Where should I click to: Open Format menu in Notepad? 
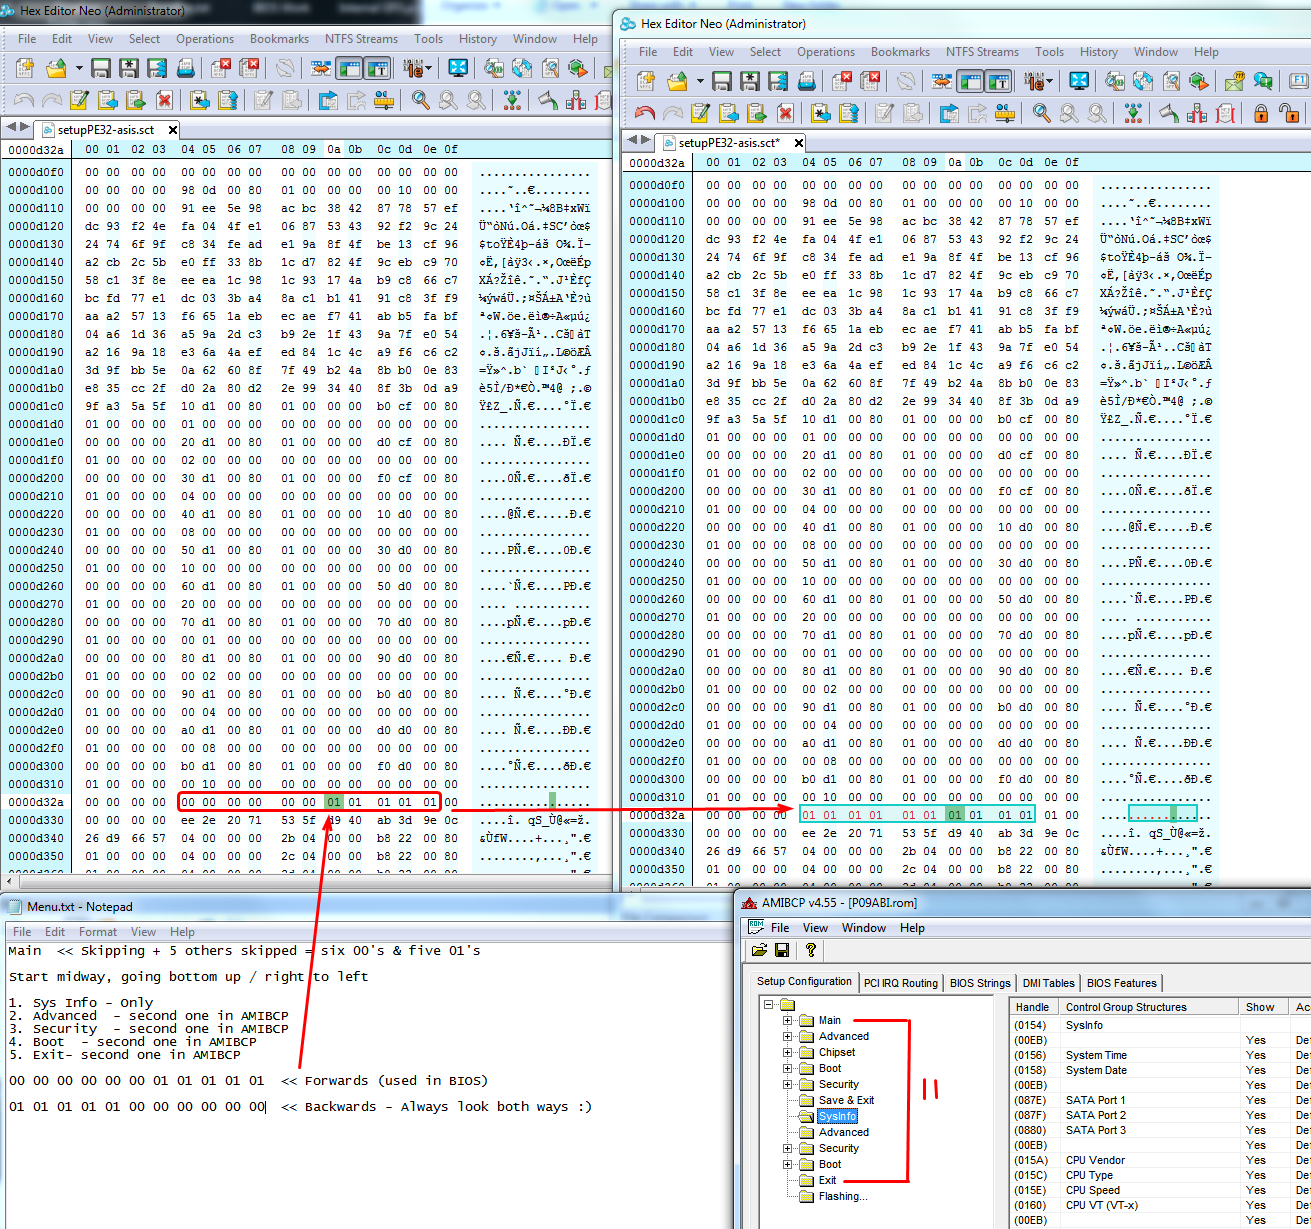point(98,931)
